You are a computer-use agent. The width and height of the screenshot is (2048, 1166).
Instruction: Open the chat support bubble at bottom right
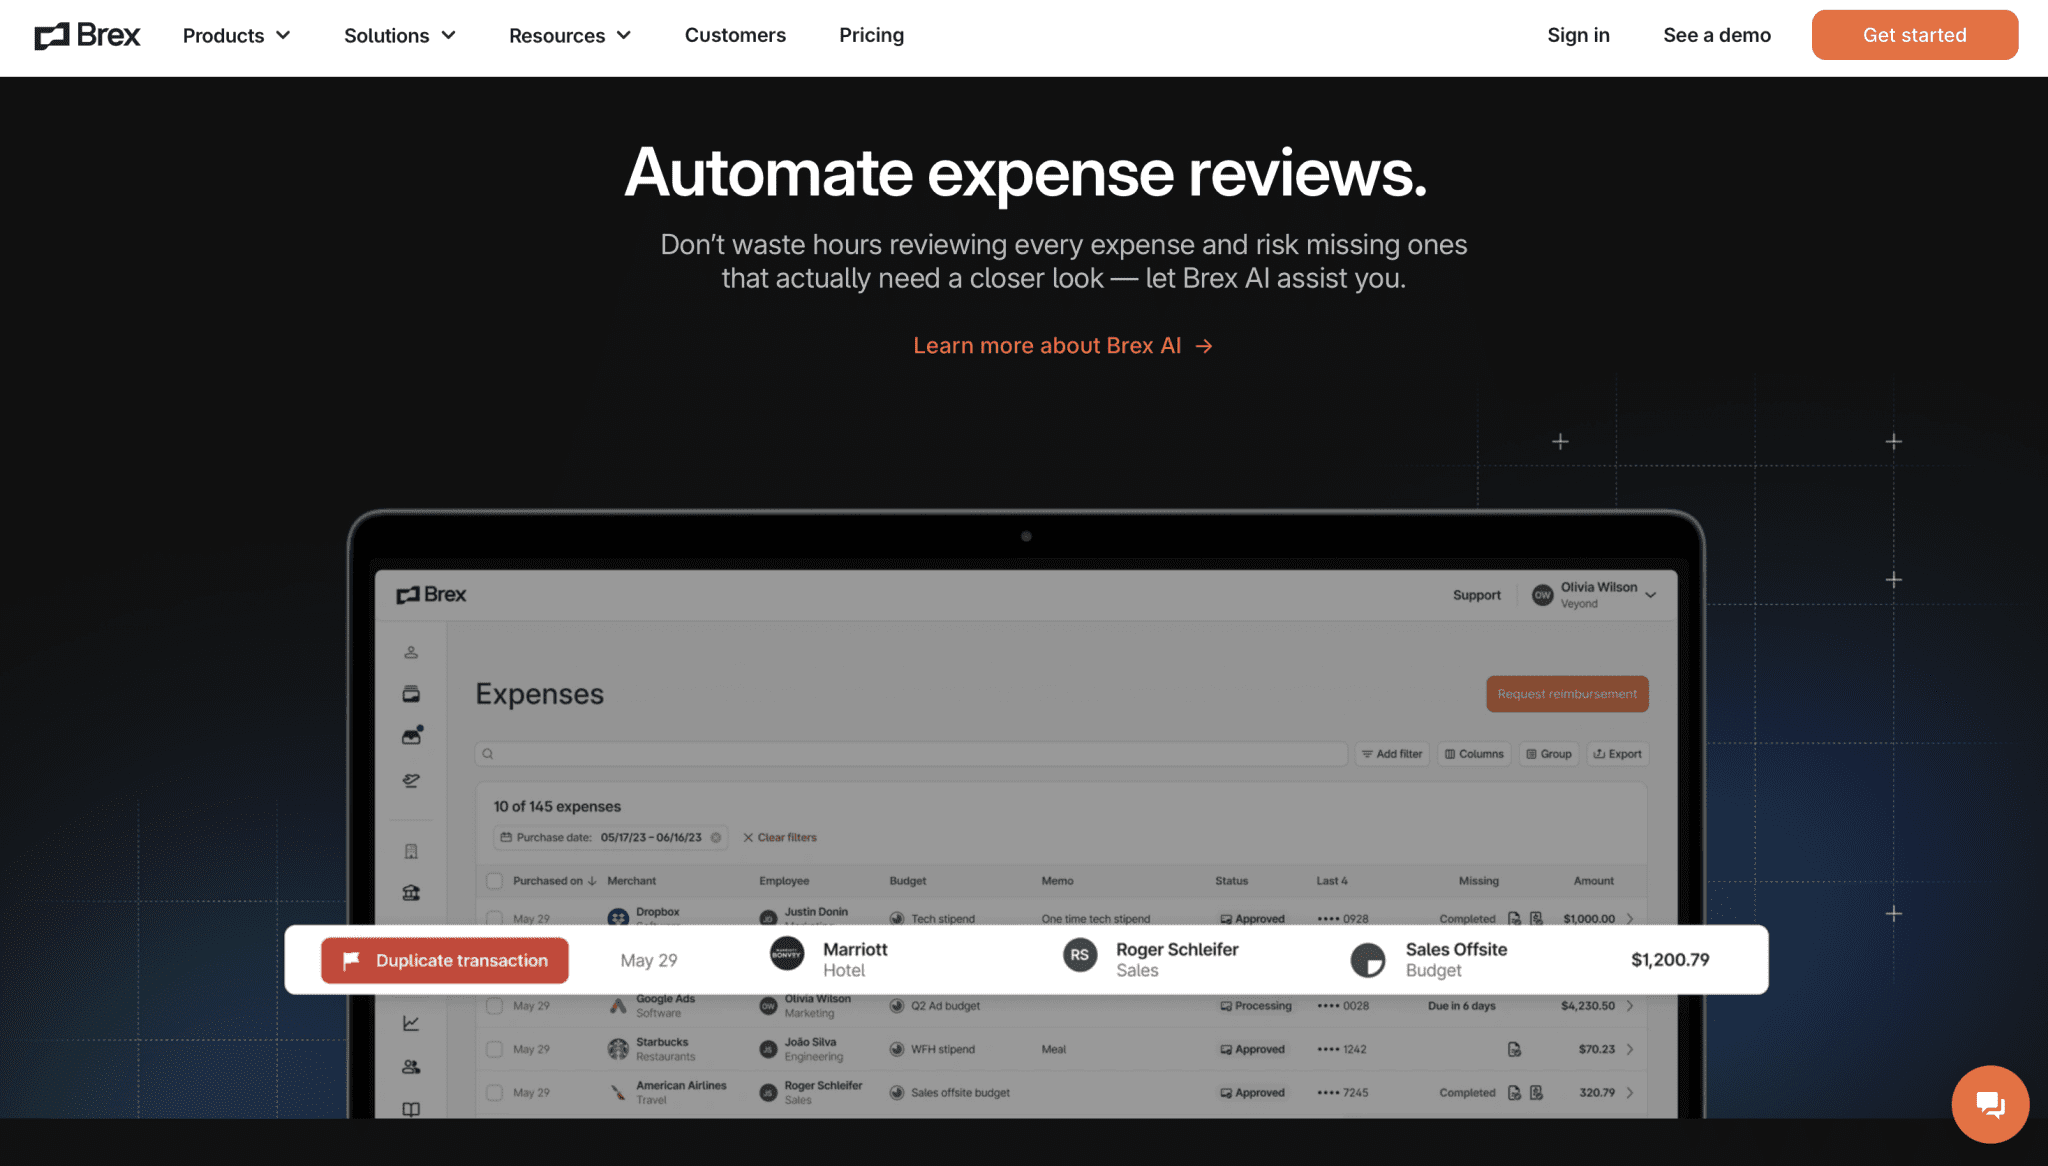tap(1990, 1104)
